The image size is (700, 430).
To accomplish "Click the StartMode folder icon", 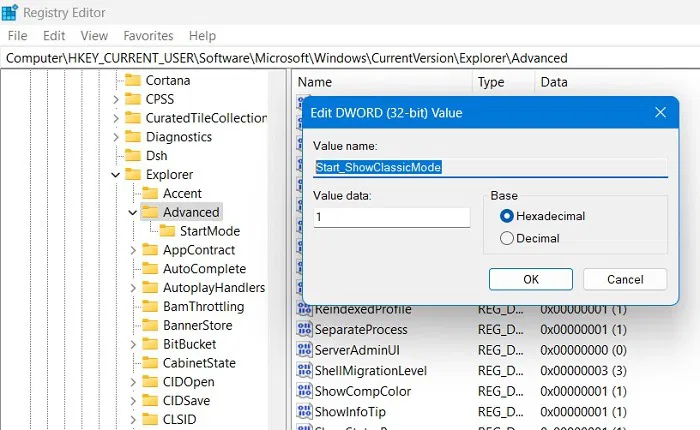I will tap(168, 231).
